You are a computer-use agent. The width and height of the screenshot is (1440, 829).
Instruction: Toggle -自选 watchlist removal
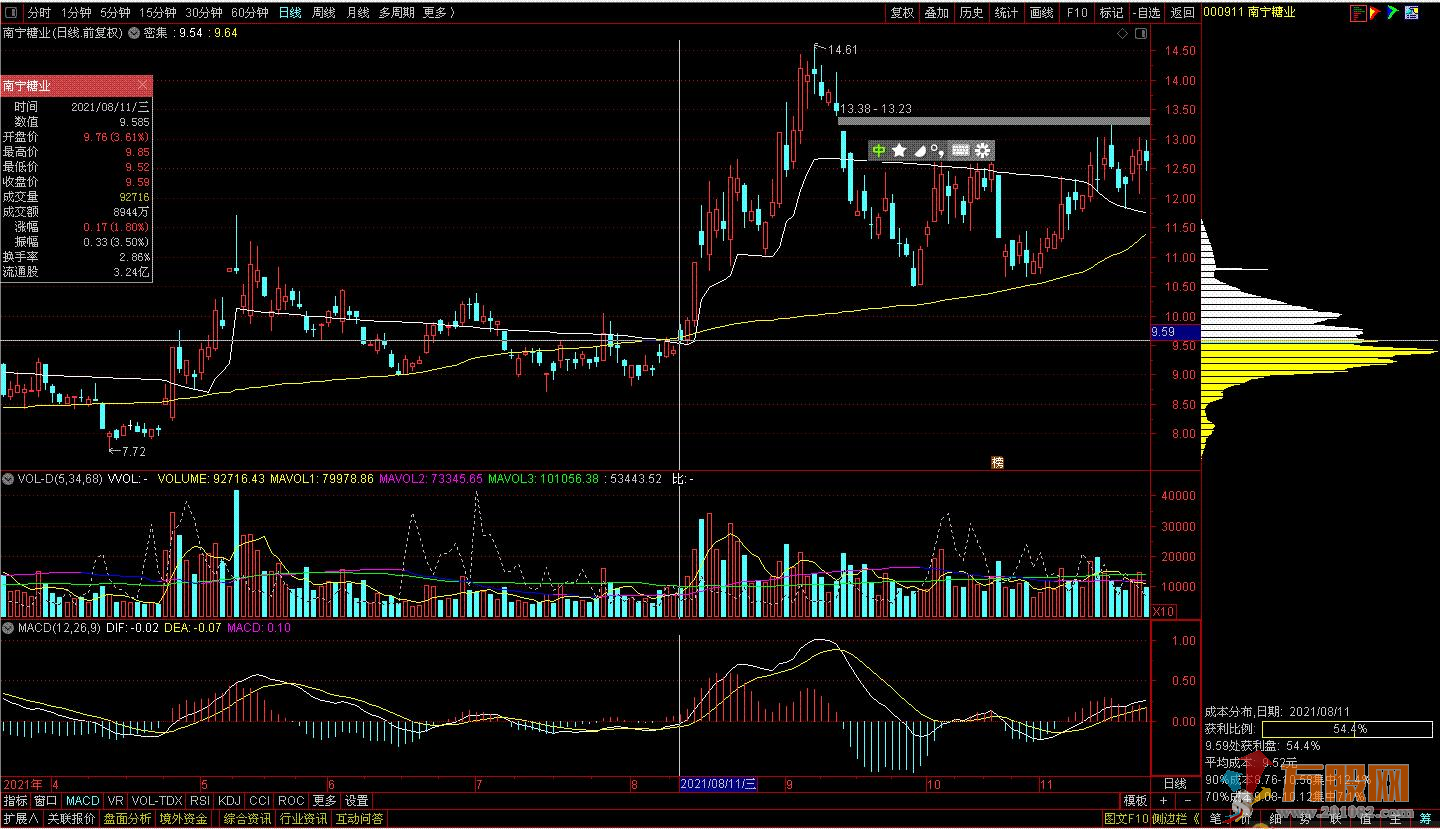[1147, 12]
